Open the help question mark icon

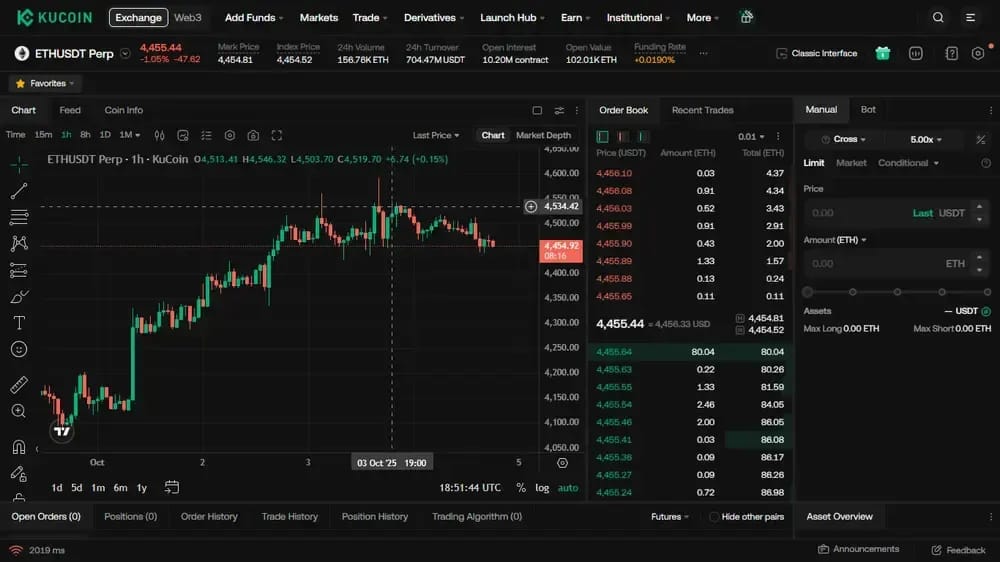click(952, 54)
